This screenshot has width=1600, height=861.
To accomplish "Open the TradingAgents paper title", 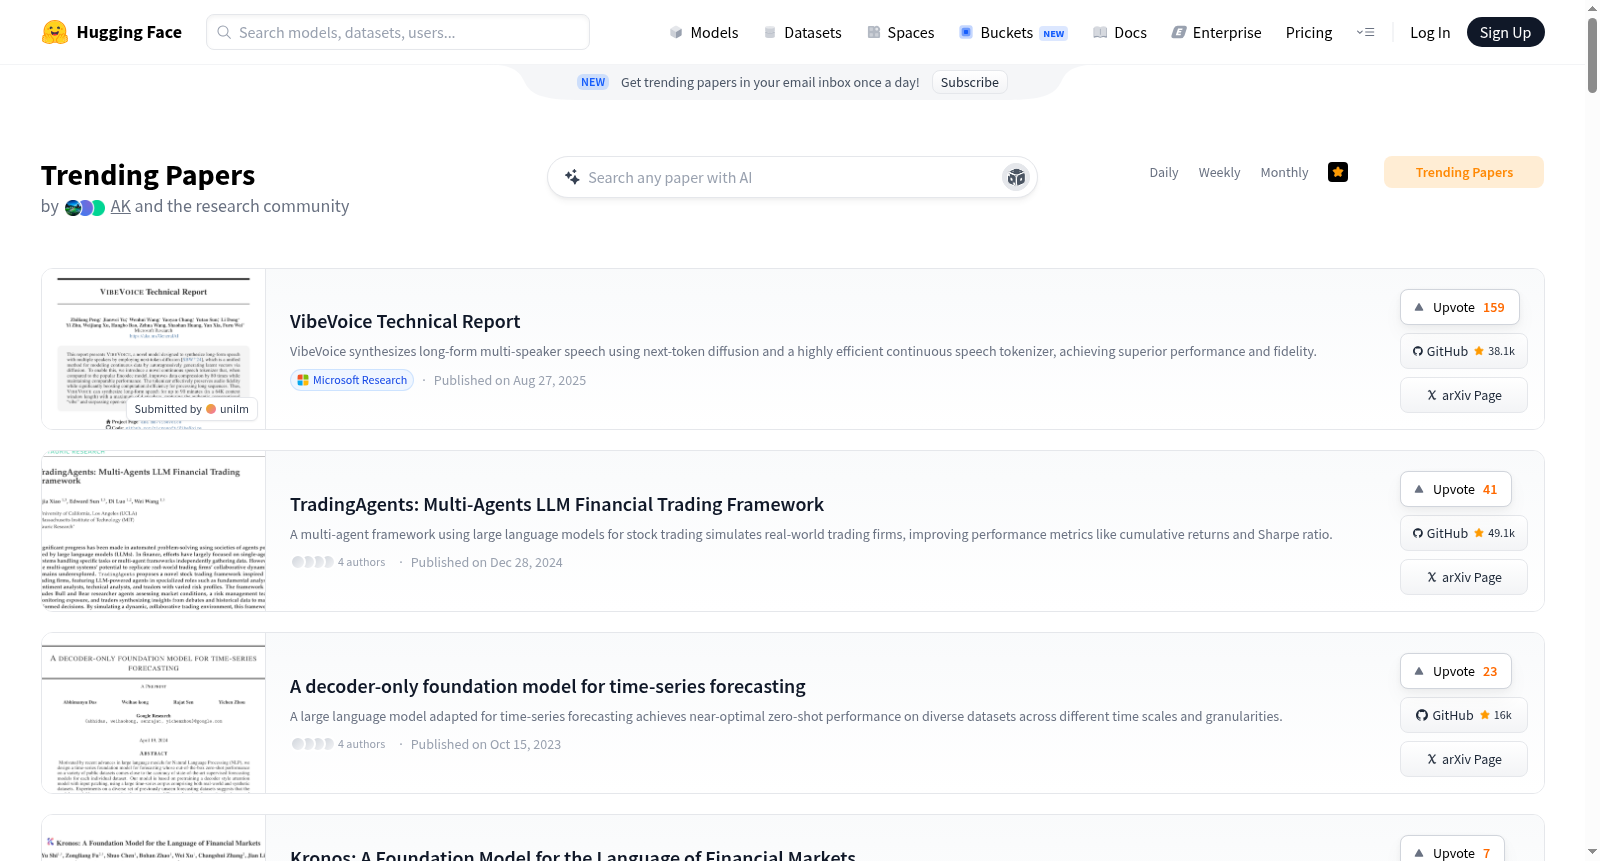I will pyautogui.click(x=557, y=504).
